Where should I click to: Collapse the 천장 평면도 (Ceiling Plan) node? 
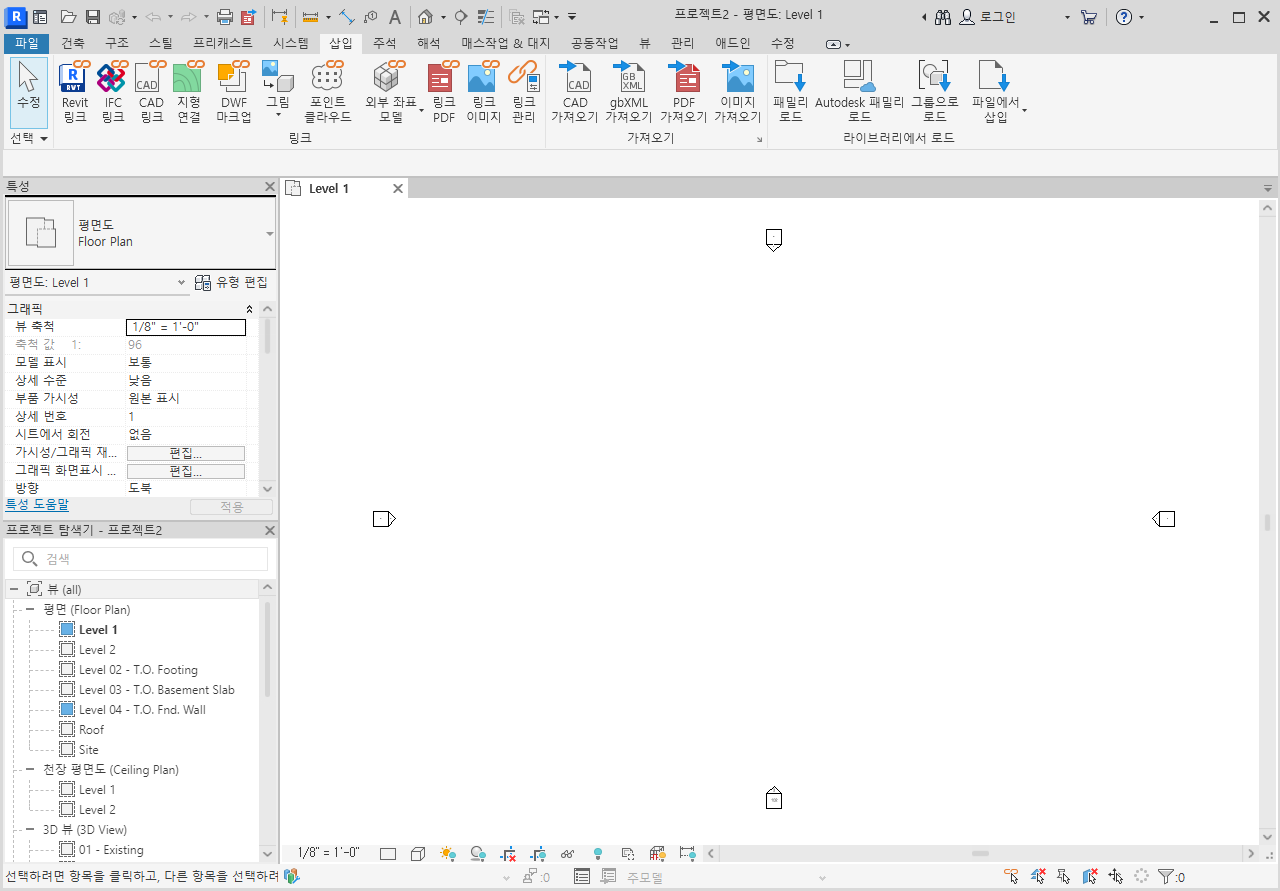point(30,770)
